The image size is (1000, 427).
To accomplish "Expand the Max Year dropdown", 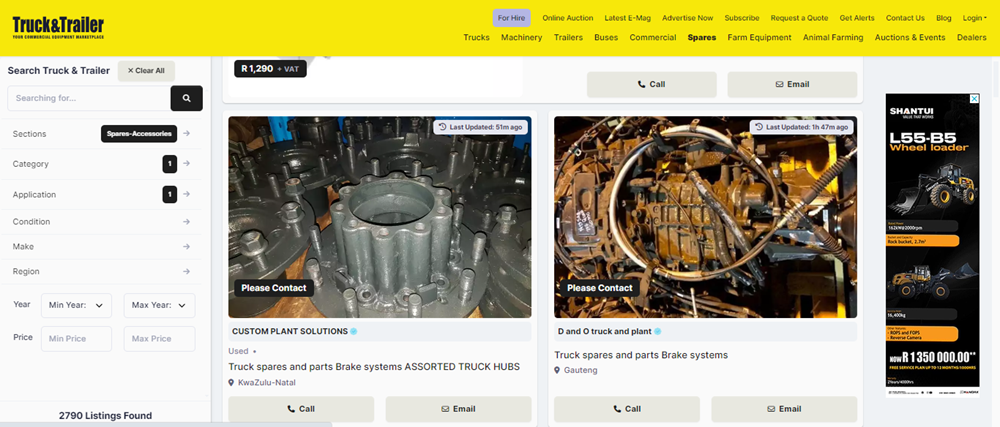I will (159, 305).
